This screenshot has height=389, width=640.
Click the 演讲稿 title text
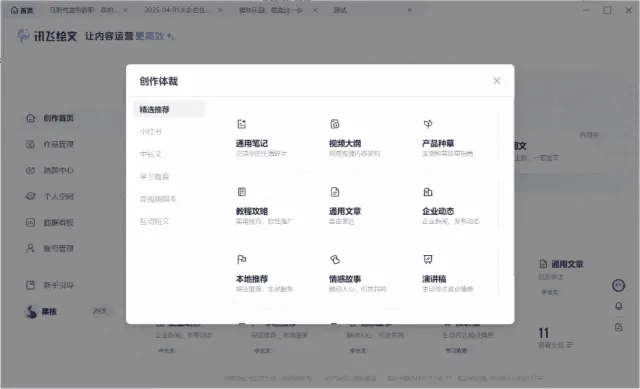(434, 279)
